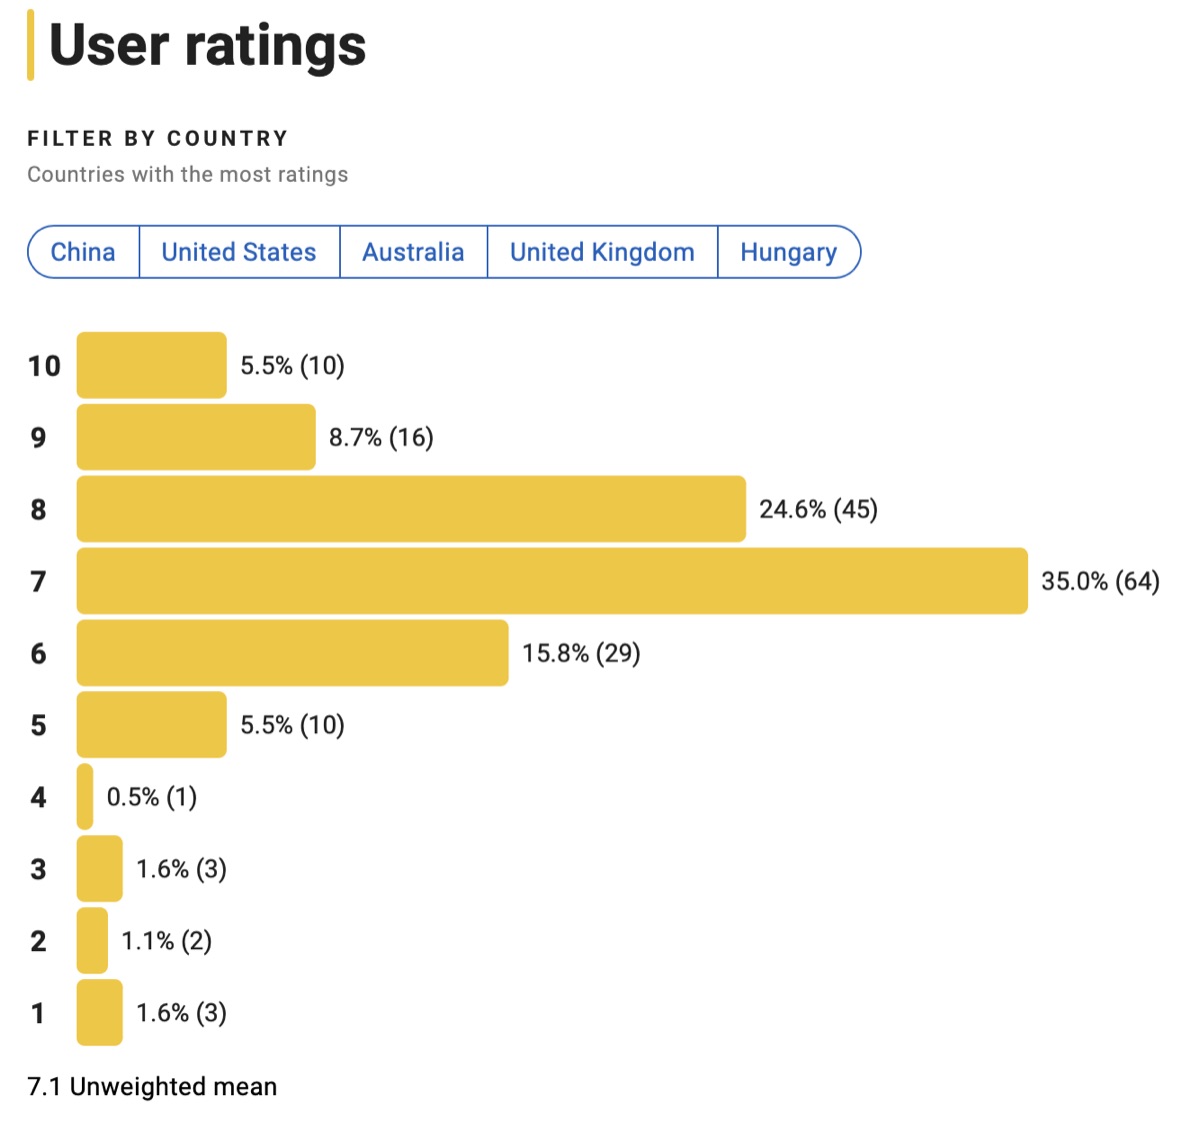
Task: Filter user ratings by Hungary
Action: (x=788, y=252)
